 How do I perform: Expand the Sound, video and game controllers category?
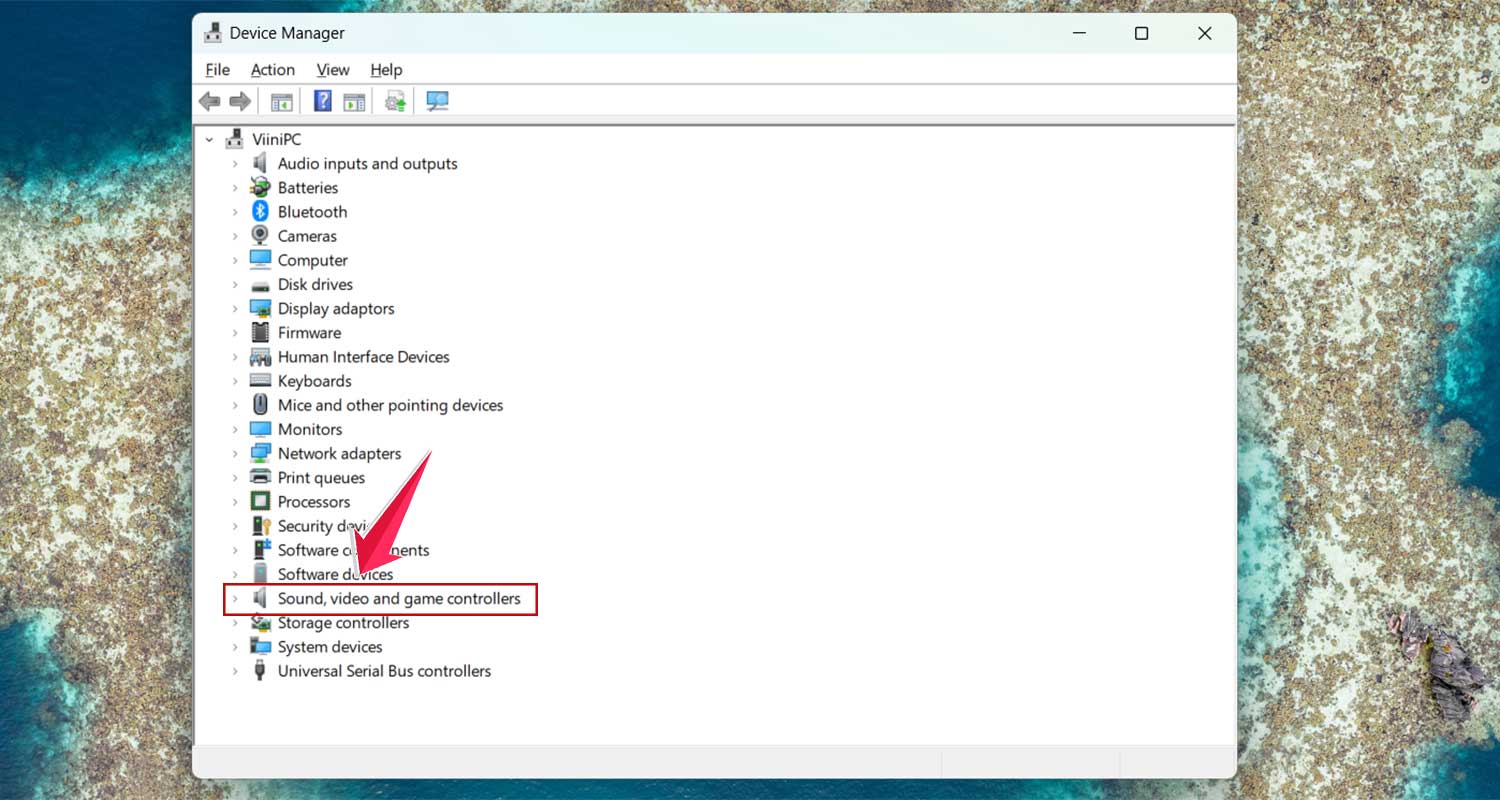234,598
